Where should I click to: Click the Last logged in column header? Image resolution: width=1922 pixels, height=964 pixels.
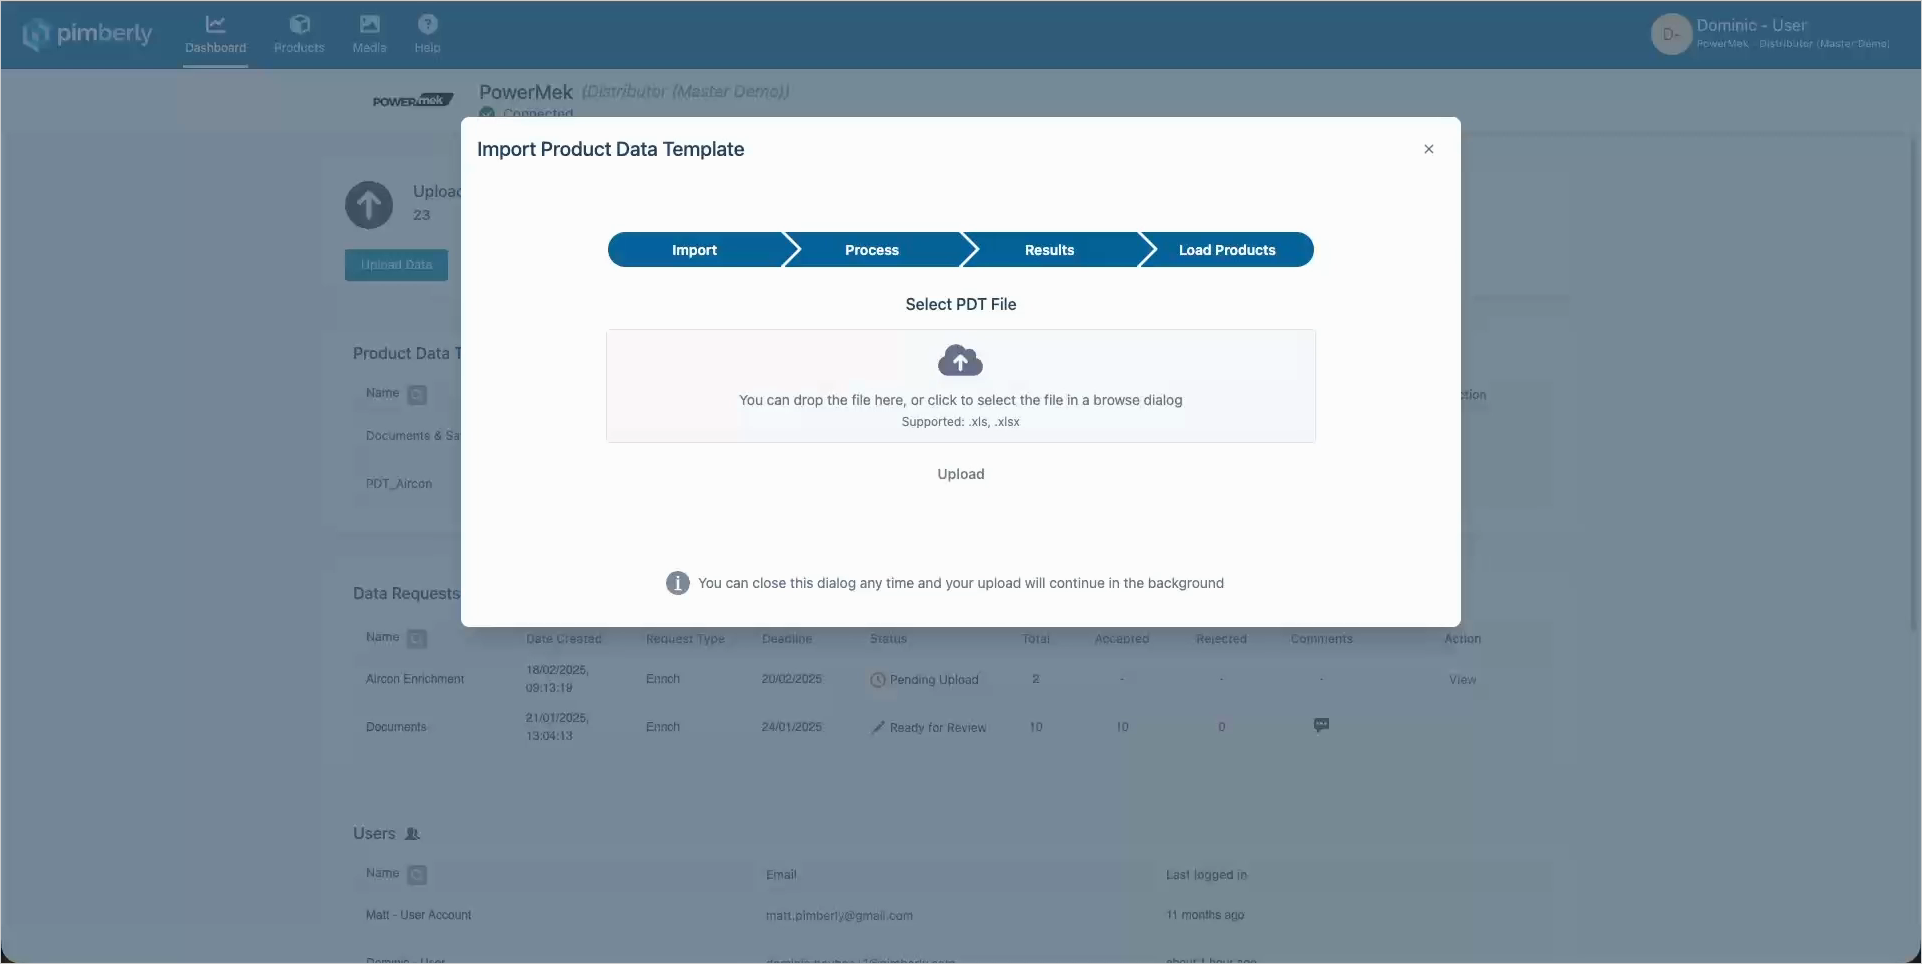pyautogui.click(x=1206, y=875)
